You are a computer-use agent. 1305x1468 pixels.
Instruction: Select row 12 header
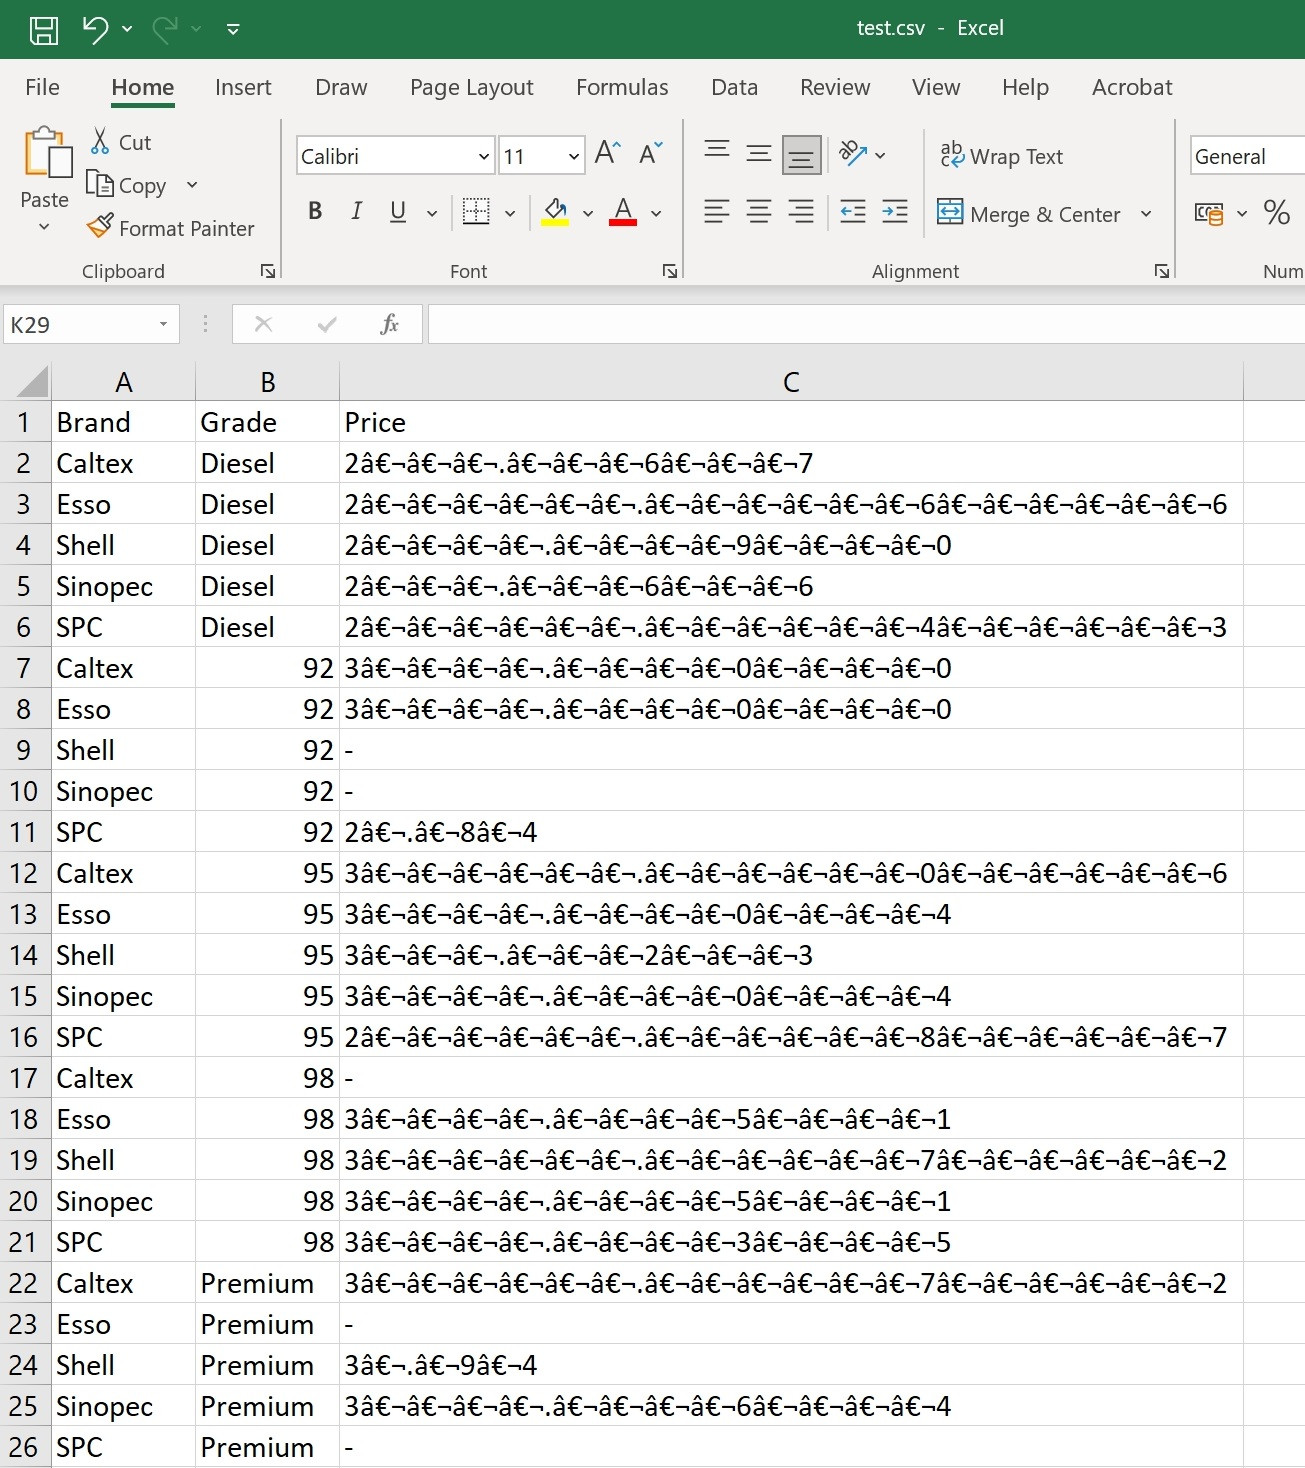(x=25, y=873)
